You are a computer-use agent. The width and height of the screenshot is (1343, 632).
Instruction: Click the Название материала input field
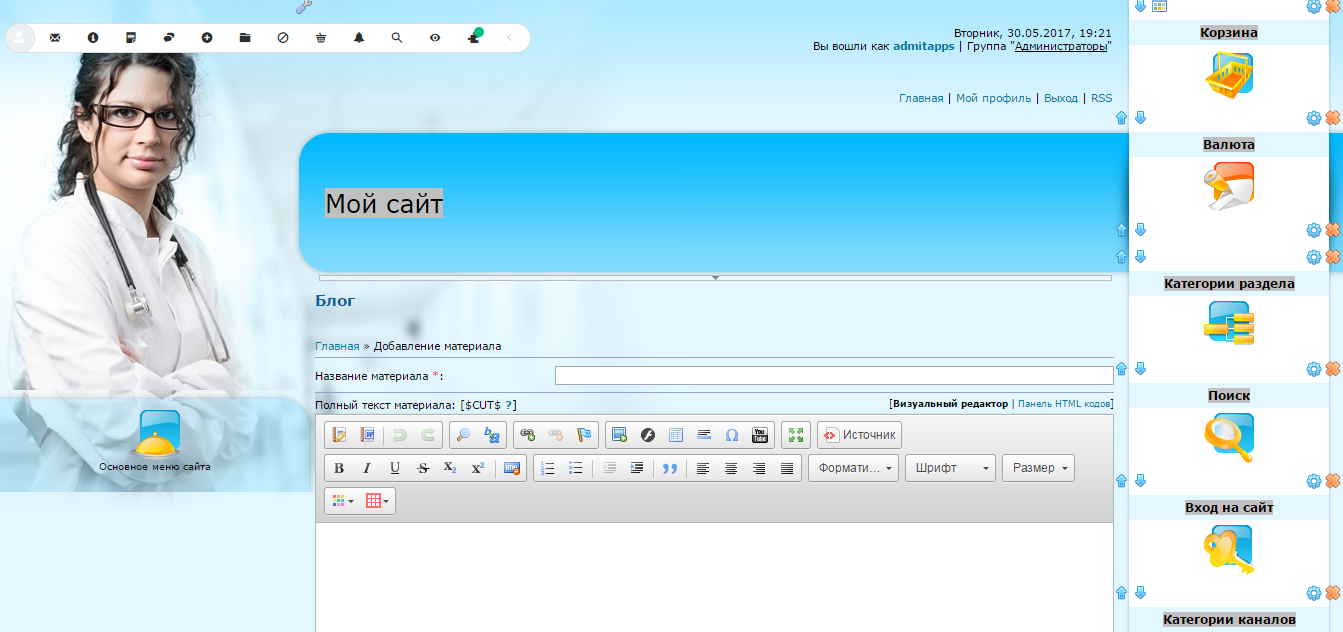835,374
